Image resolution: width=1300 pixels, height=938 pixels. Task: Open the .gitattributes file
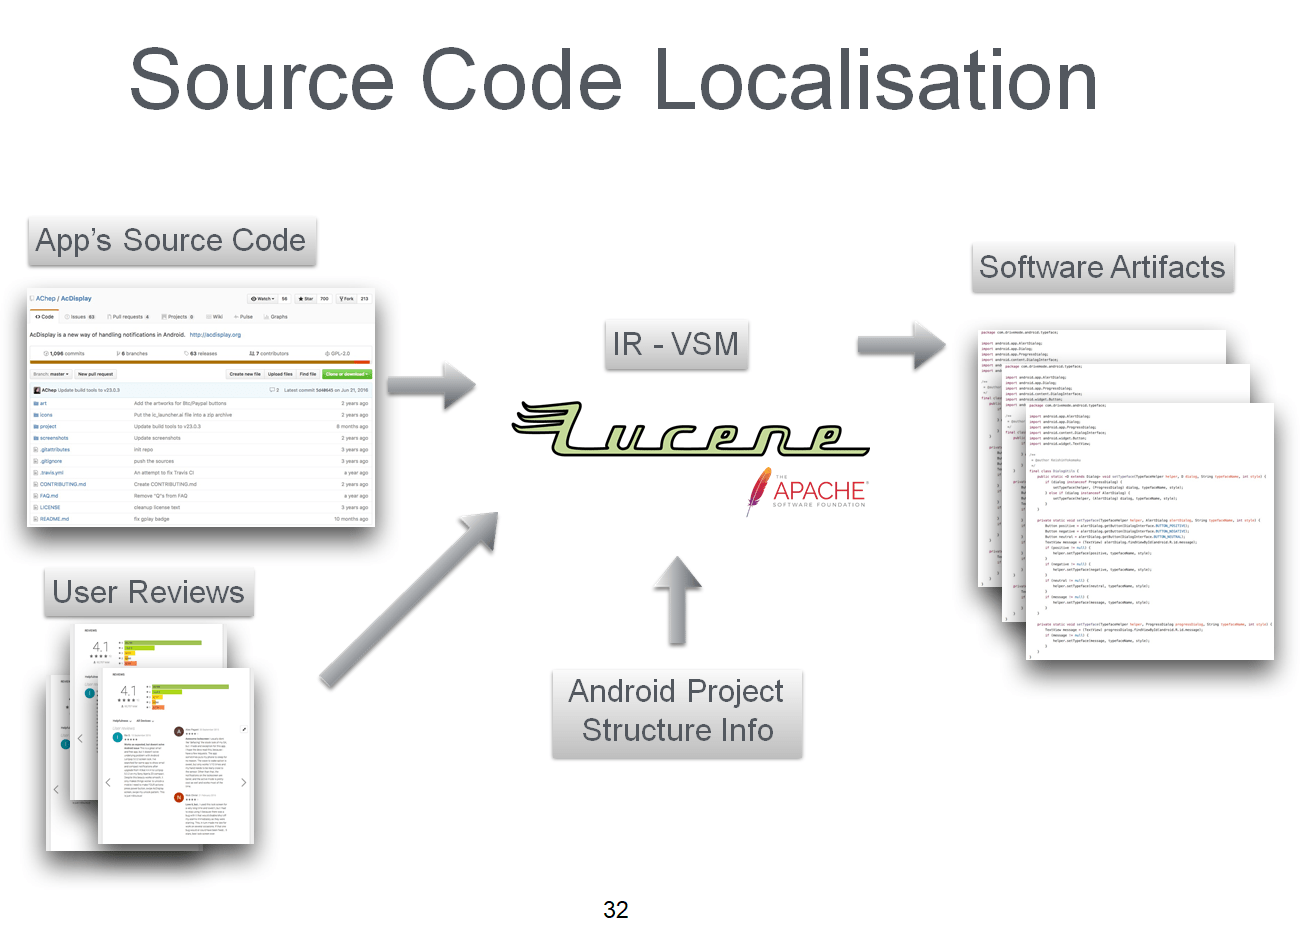point(55,450)
